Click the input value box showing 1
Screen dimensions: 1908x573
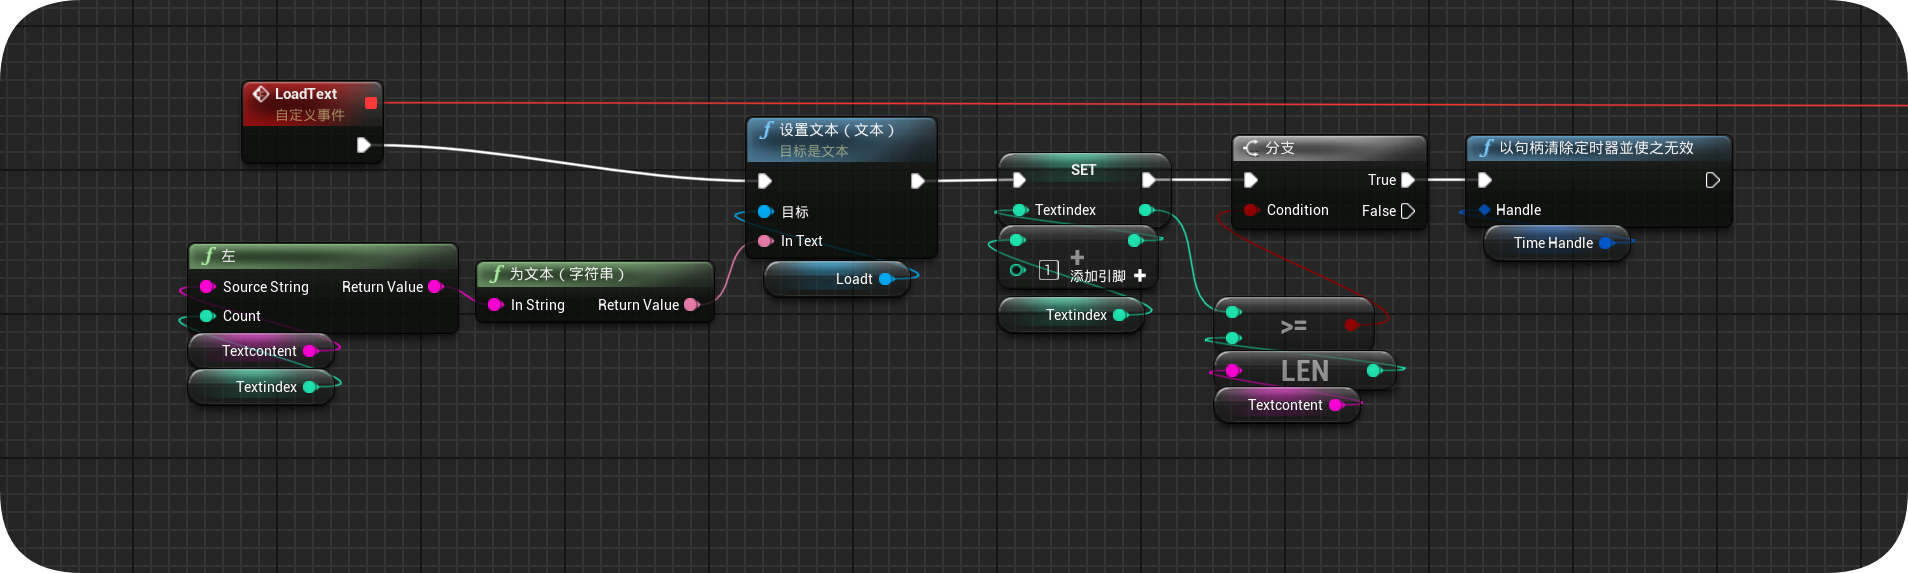pos(1048,270)
